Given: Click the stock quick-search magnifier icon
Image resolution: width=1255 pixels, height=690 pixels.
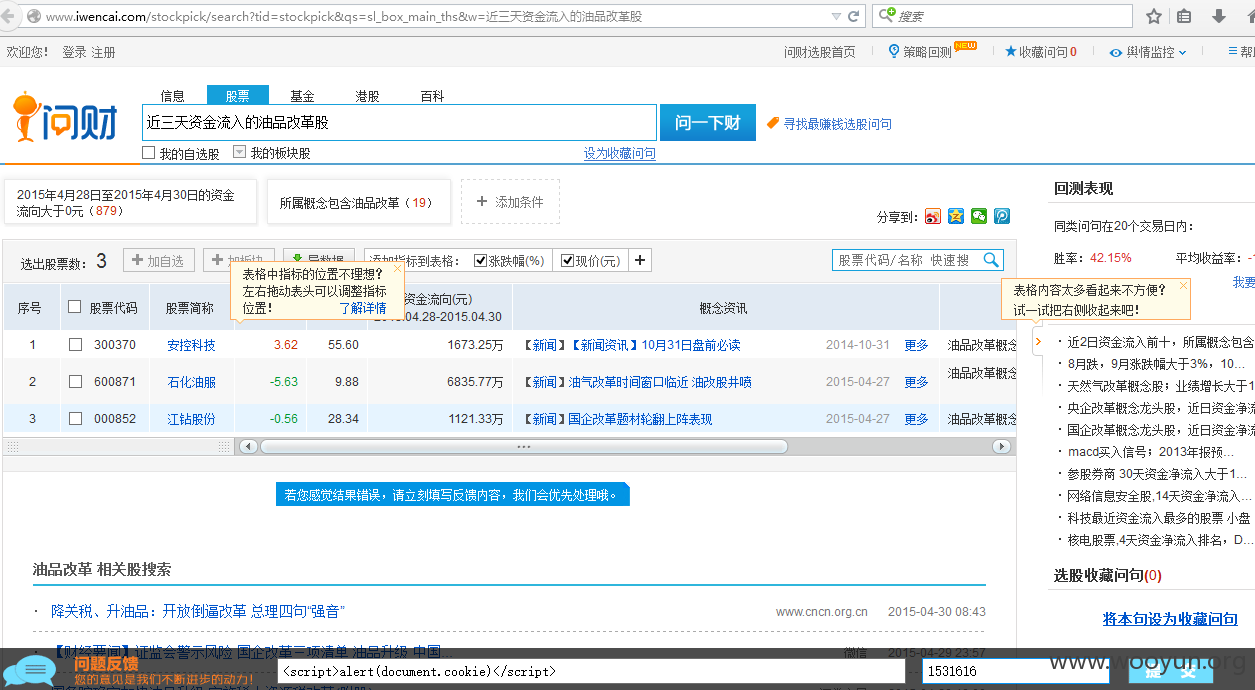Looking at the screenshot, I should (x=991, y=260).
